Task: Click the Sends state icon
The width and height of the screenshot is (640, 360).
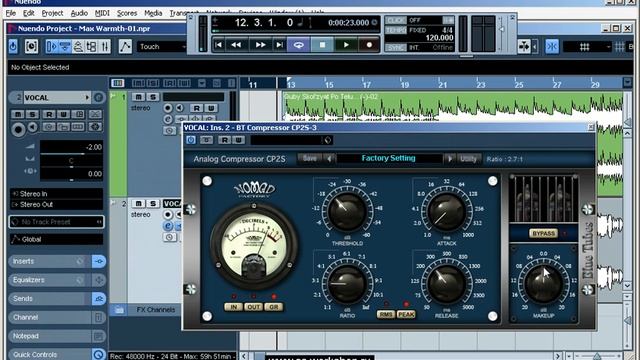Action: 99,299
